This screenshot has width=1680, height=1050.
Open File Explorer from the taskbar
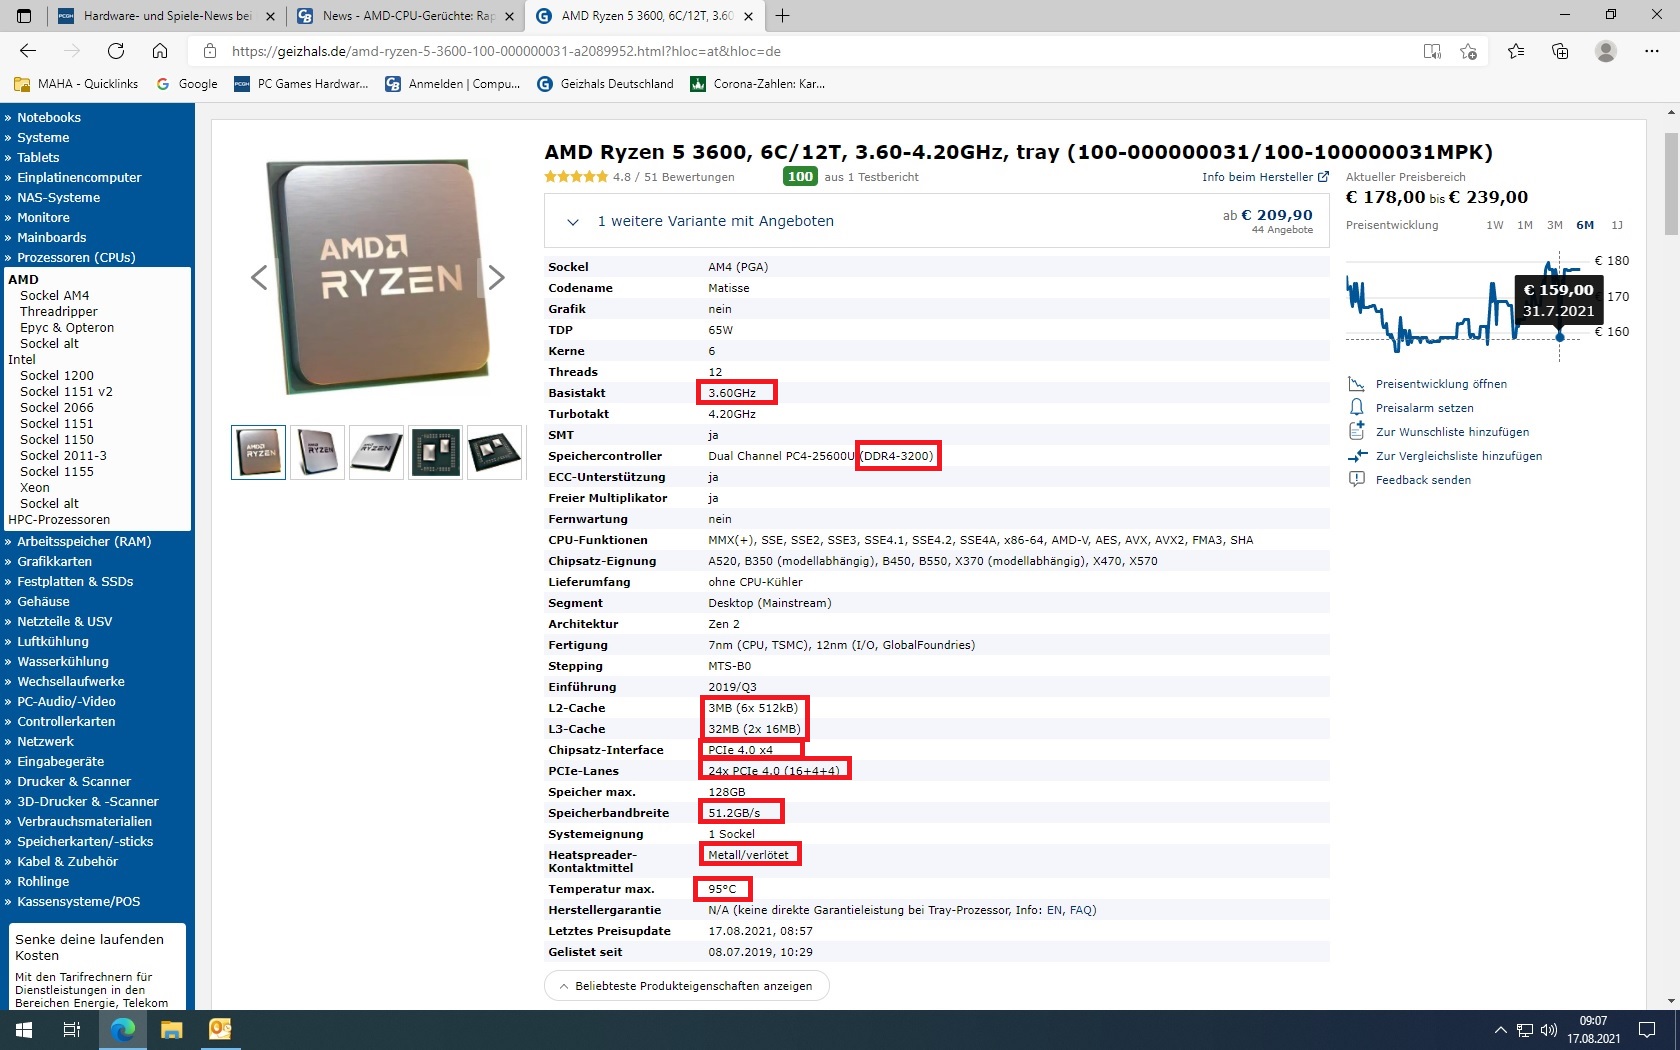coord(172,1030)
